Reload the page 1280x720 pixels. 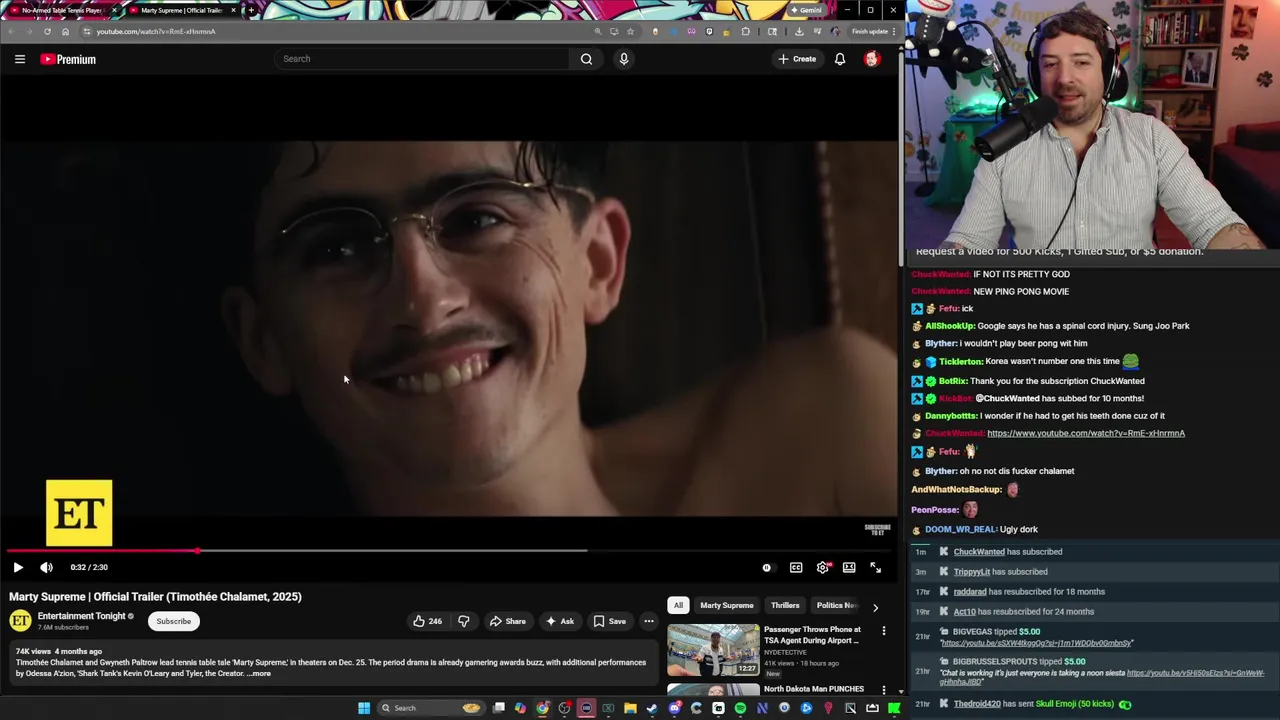[47, 31]
